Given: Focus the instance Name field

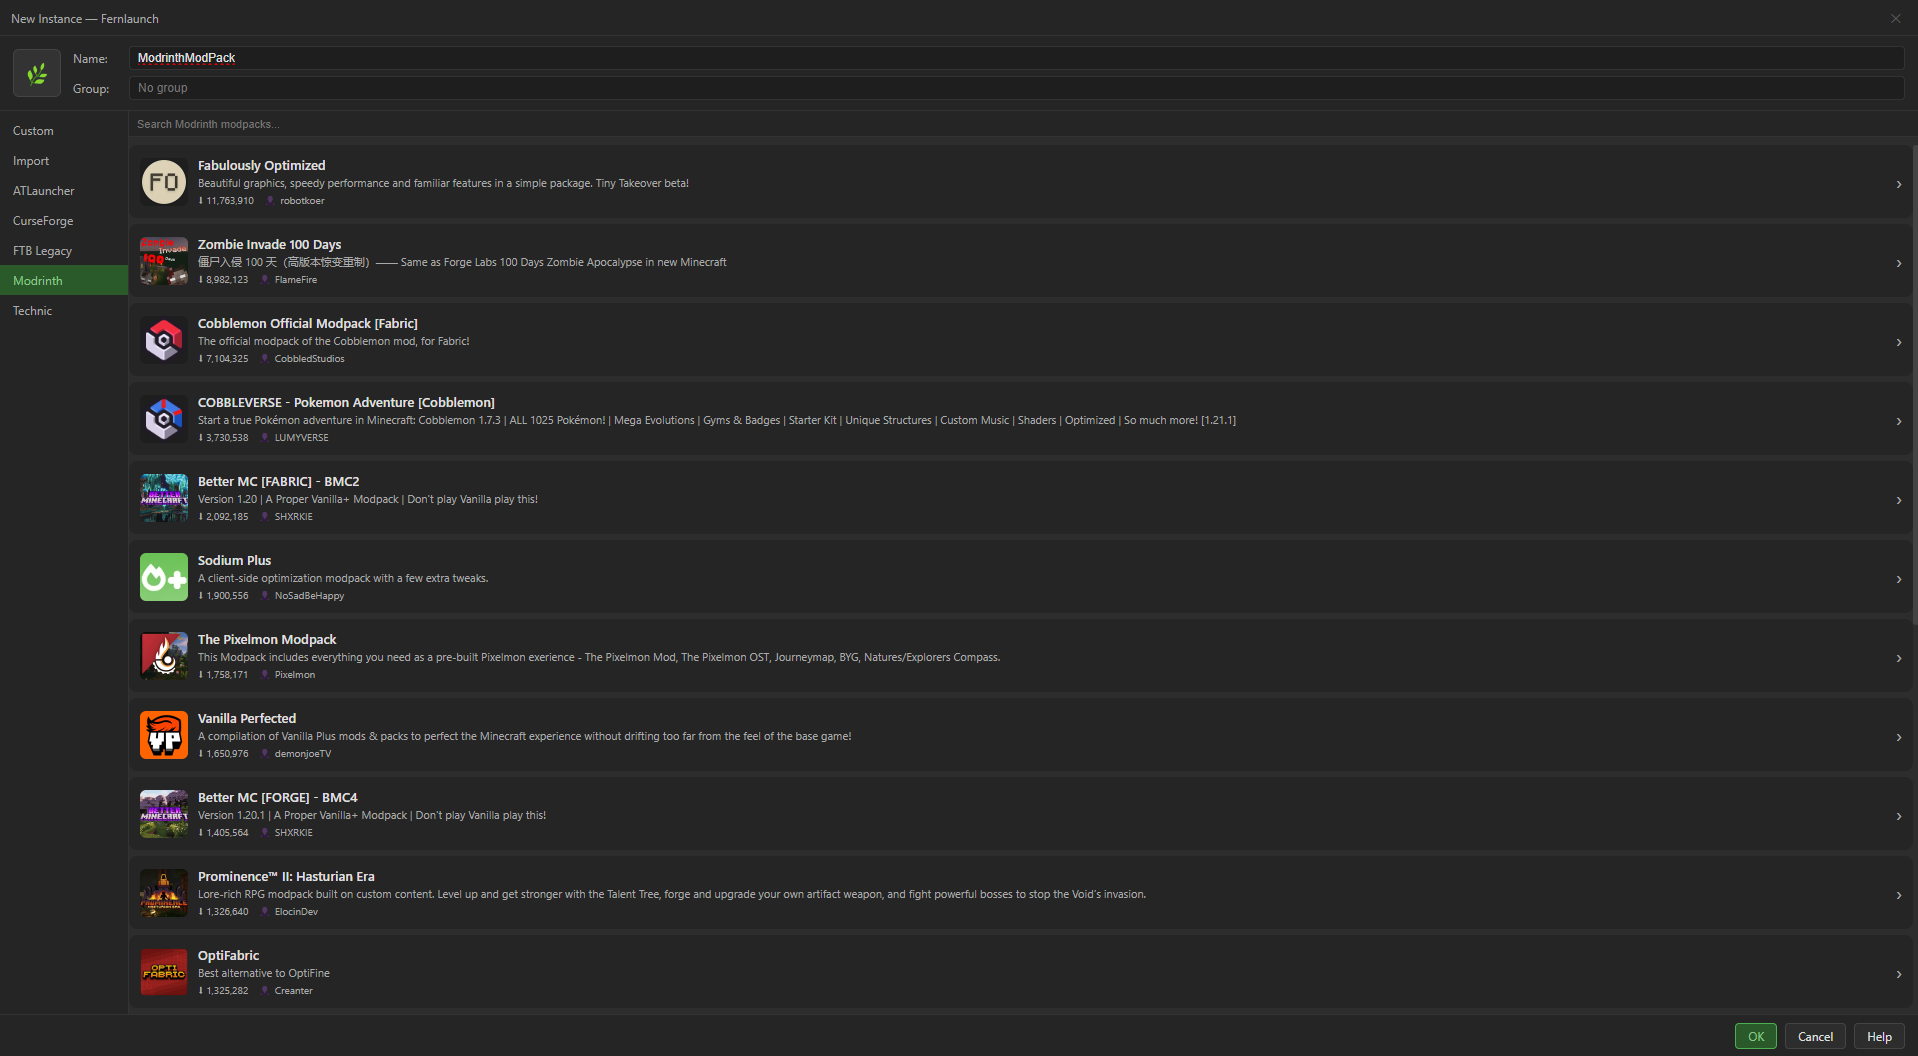Looking at the screenshot, I should point(1016,58).
